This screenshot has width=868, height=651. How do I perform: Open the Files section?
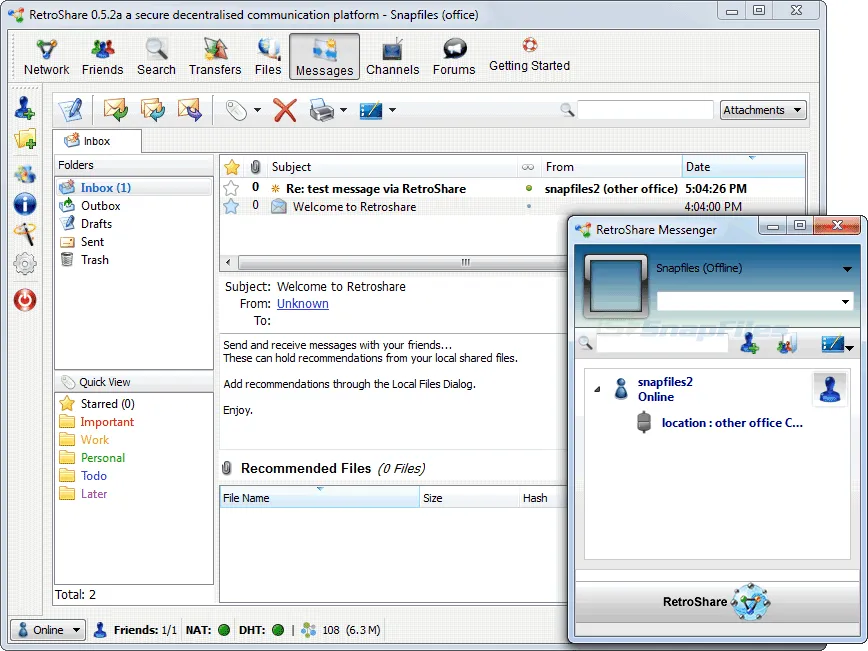click(x=268, y=57)
